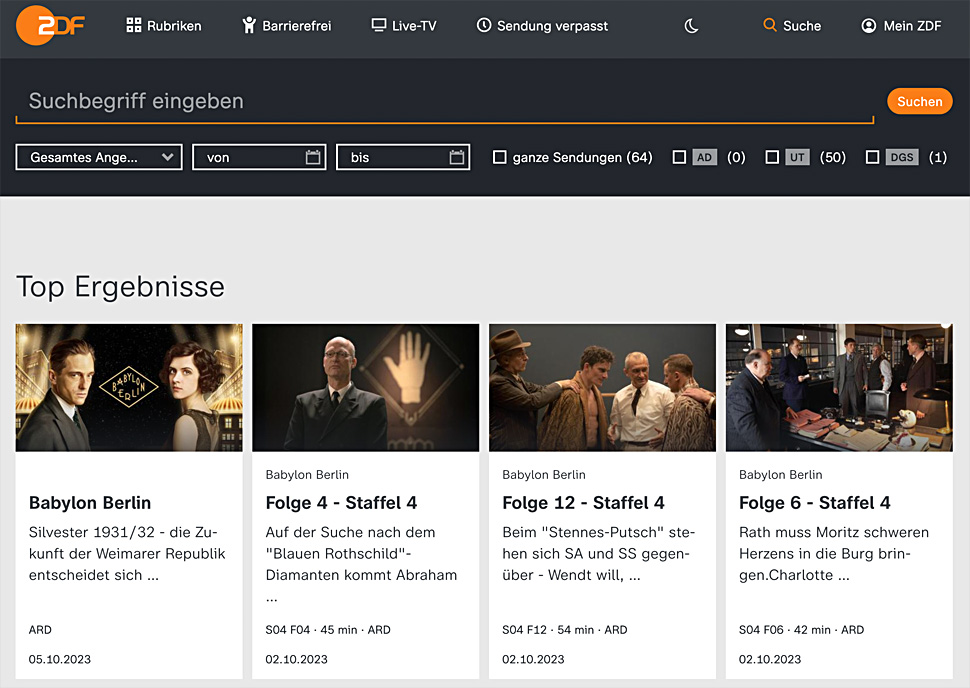Image resolution: width=970 pixels, height=688 pixels.
Task: Click the 02.10.2023 date under Folge 6
Action: 770,660
